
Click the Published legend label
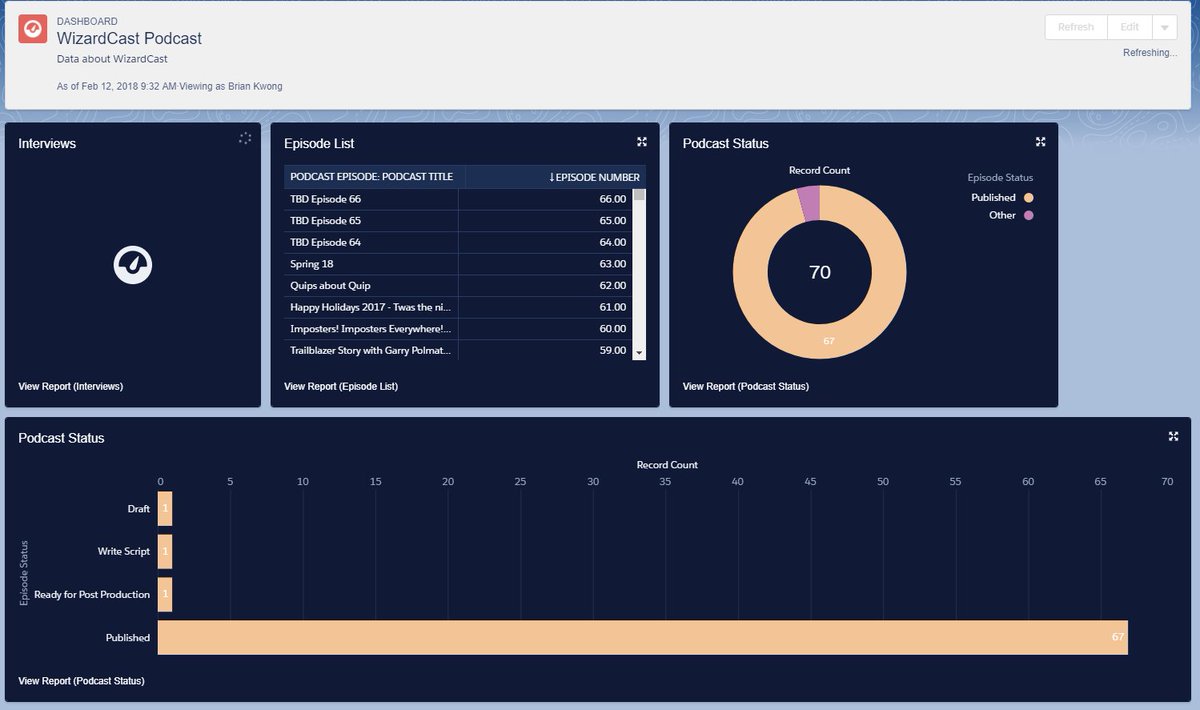993,198
